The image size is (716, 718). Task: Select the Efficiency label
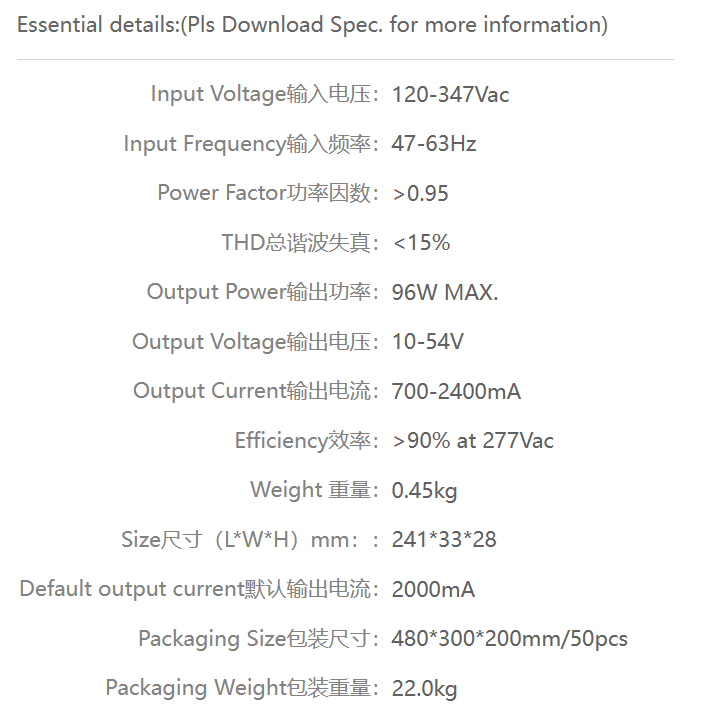(307, 441)
